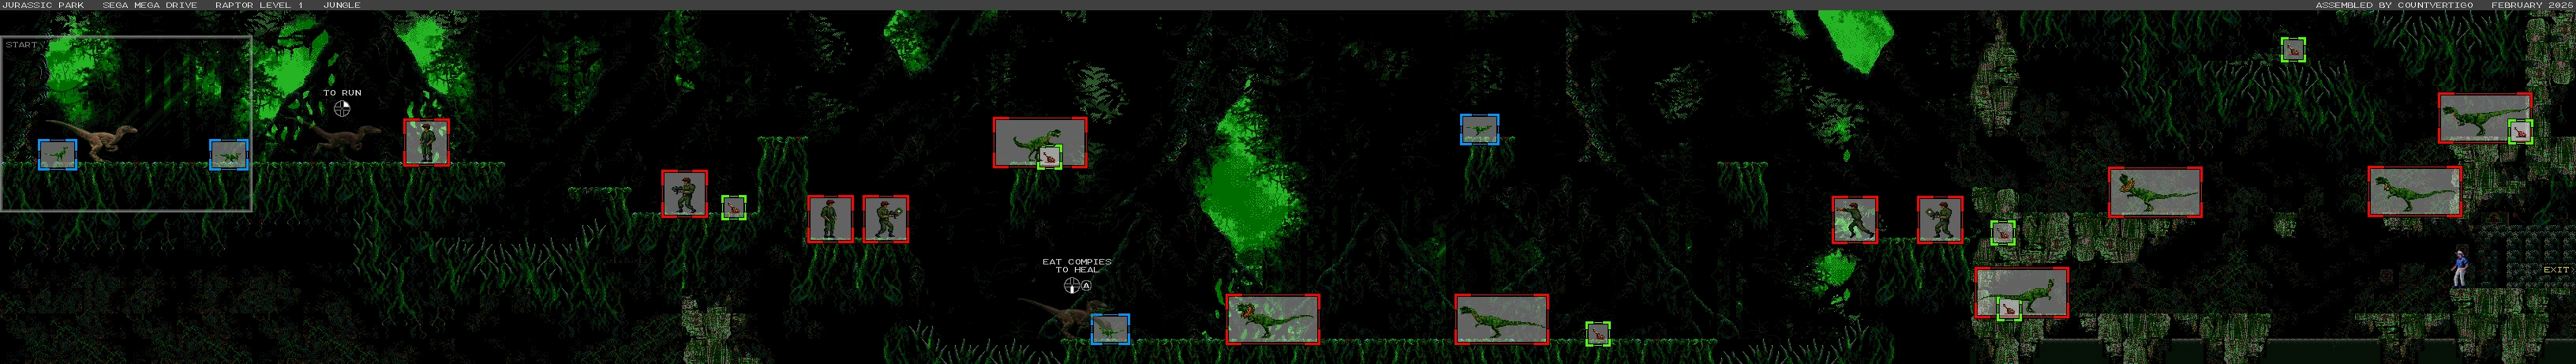This screenshot has height=364, width=2576.
Task: Select the grenade-launcher soldier right of the standing soldier
Action: pos(886,218)
